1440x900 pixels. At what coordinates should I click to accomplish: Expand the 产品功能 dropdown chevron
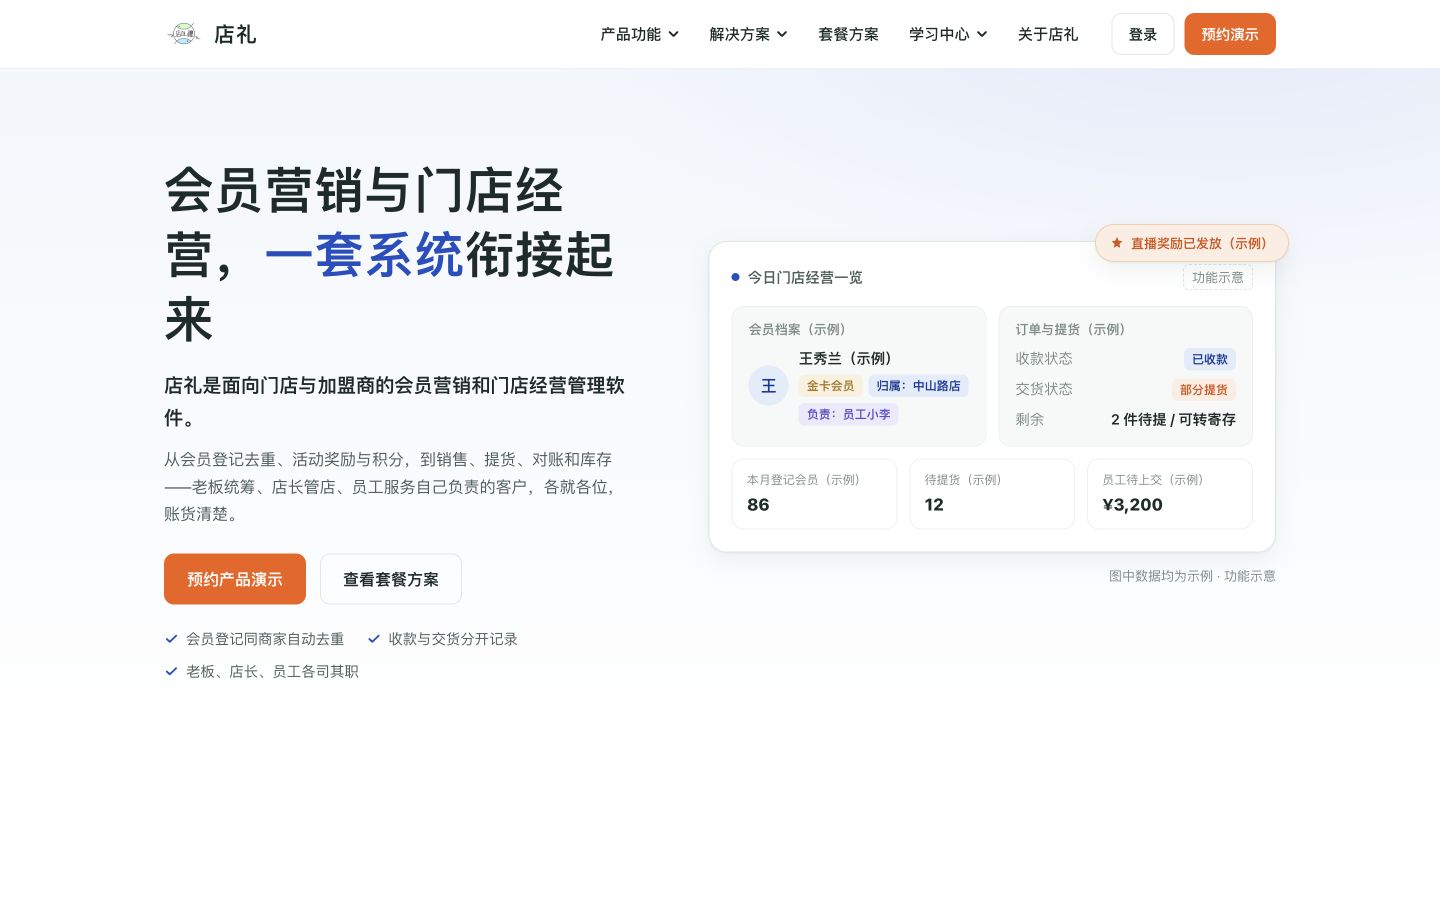click(x=674, y=34)
